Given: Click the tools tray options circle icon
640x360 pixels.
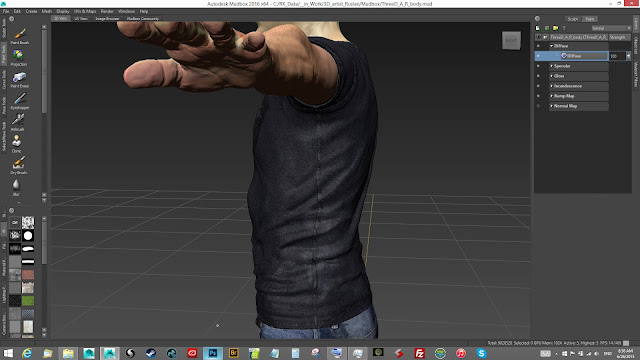Looking at the screenshot, I should pyautogui.click(x=11, y=19).
